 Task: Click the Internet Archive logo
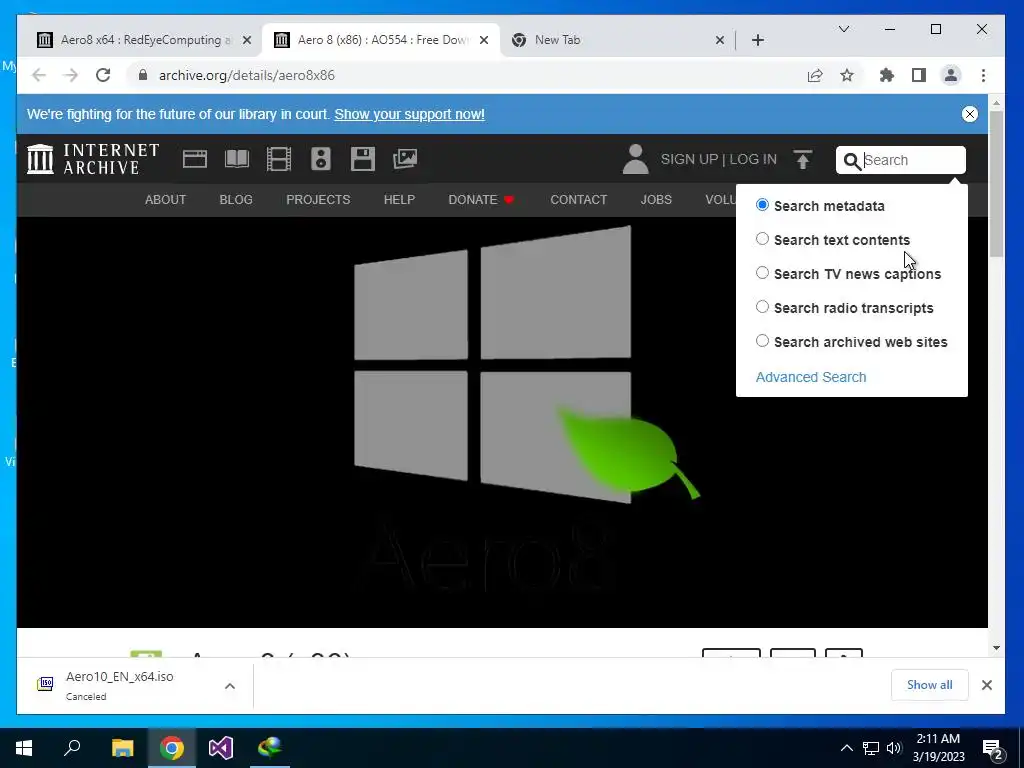tap(93, 159)
